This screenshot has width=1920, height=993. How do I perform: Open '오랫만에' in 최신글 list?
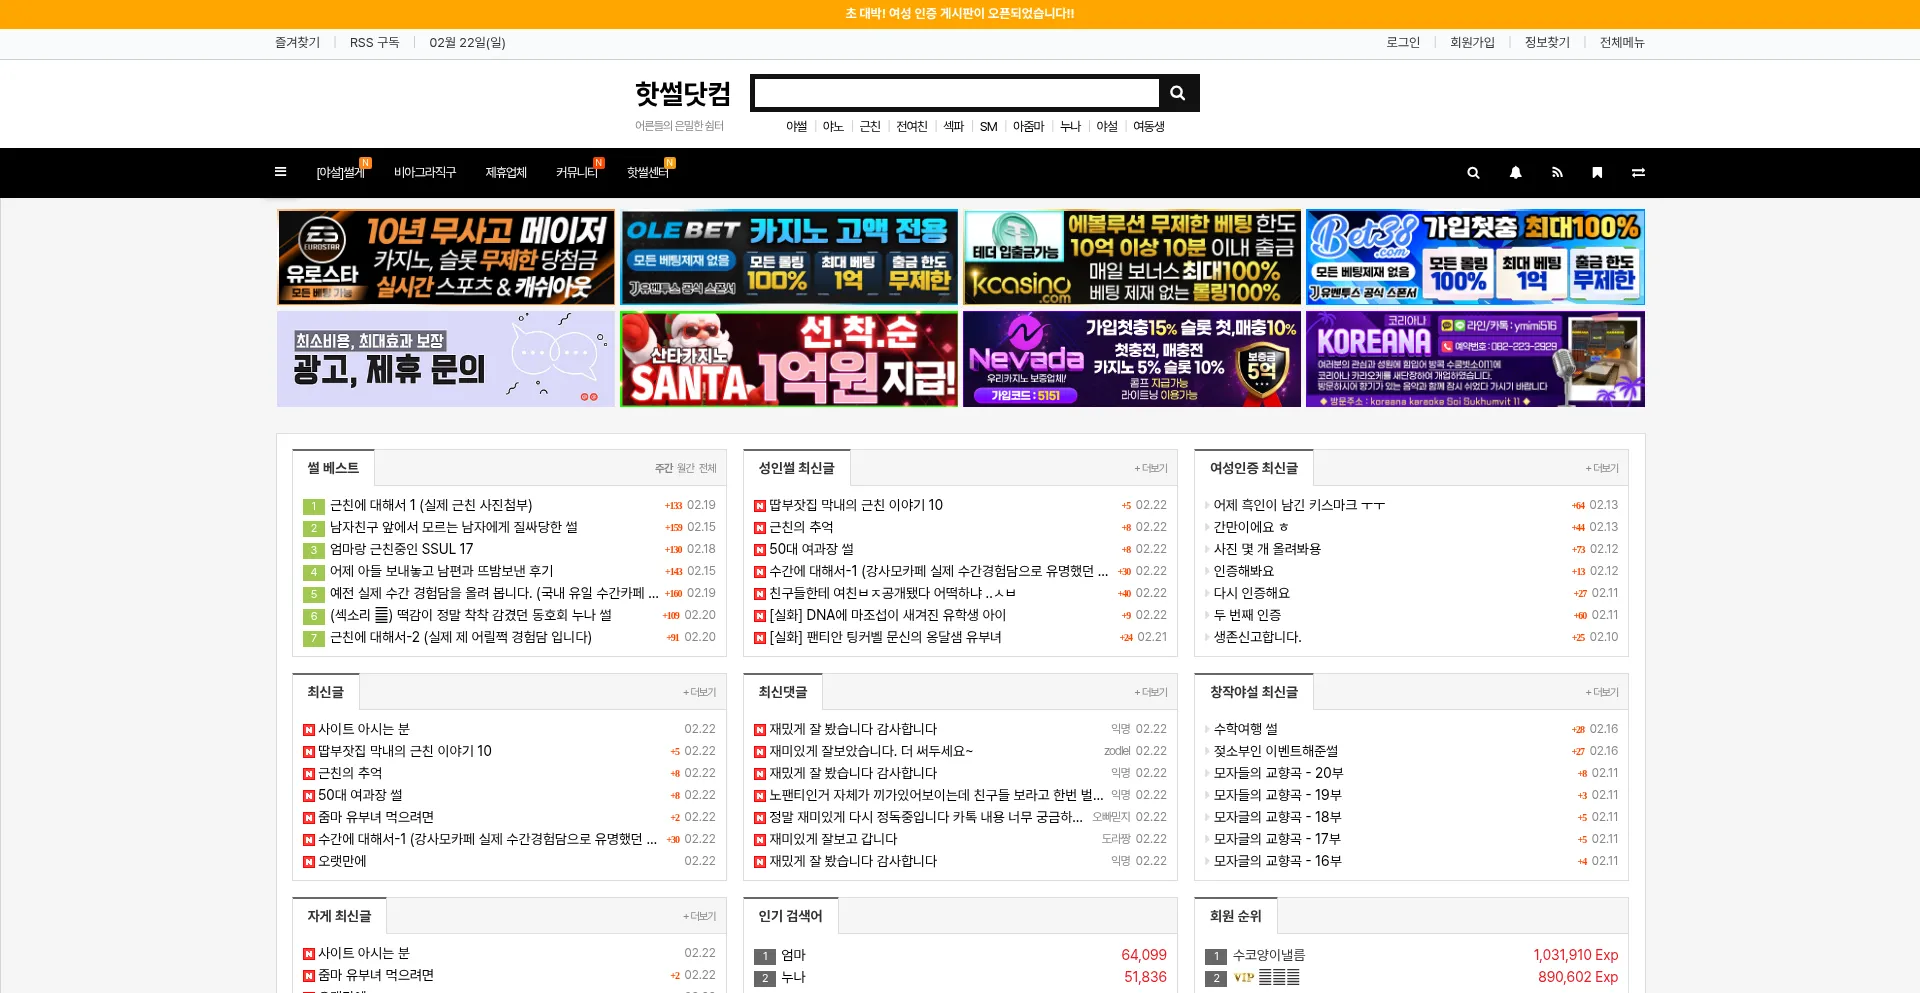pyautogui.click(x=342, y=862)
